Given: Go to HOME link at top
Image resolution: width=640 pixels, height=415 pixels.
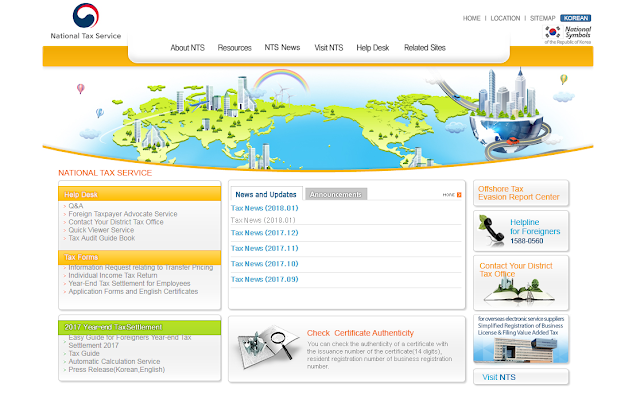Looking at the screenshot, I should [x=471, y=18].
